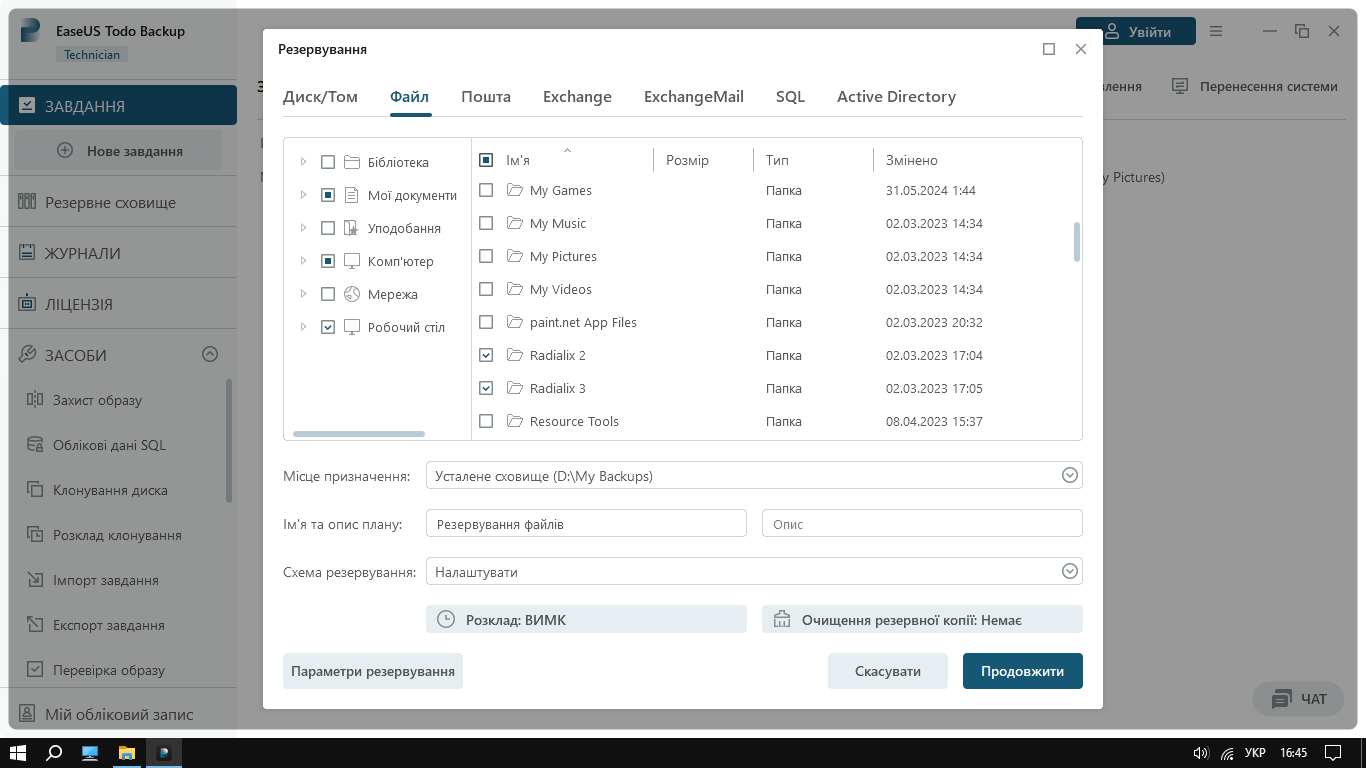Switch to the Exchange tab
Screen dimensions: 1366x768
pyautogui.click(x=577, y=97)
